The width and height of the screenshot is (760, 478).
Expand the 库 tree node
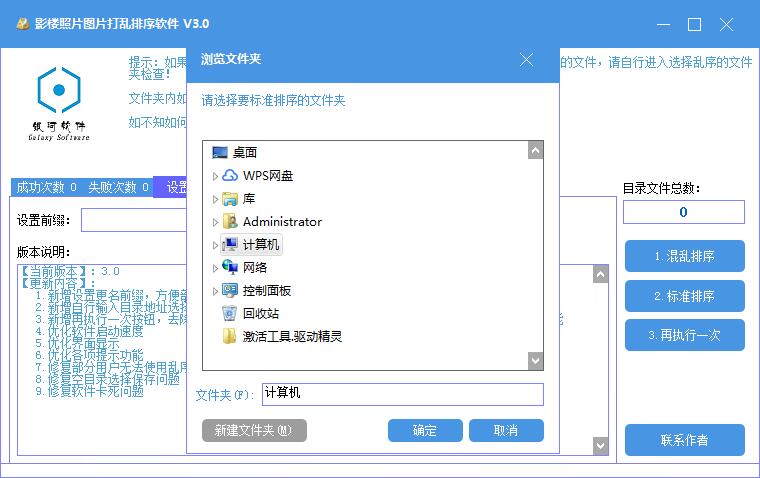215,199
